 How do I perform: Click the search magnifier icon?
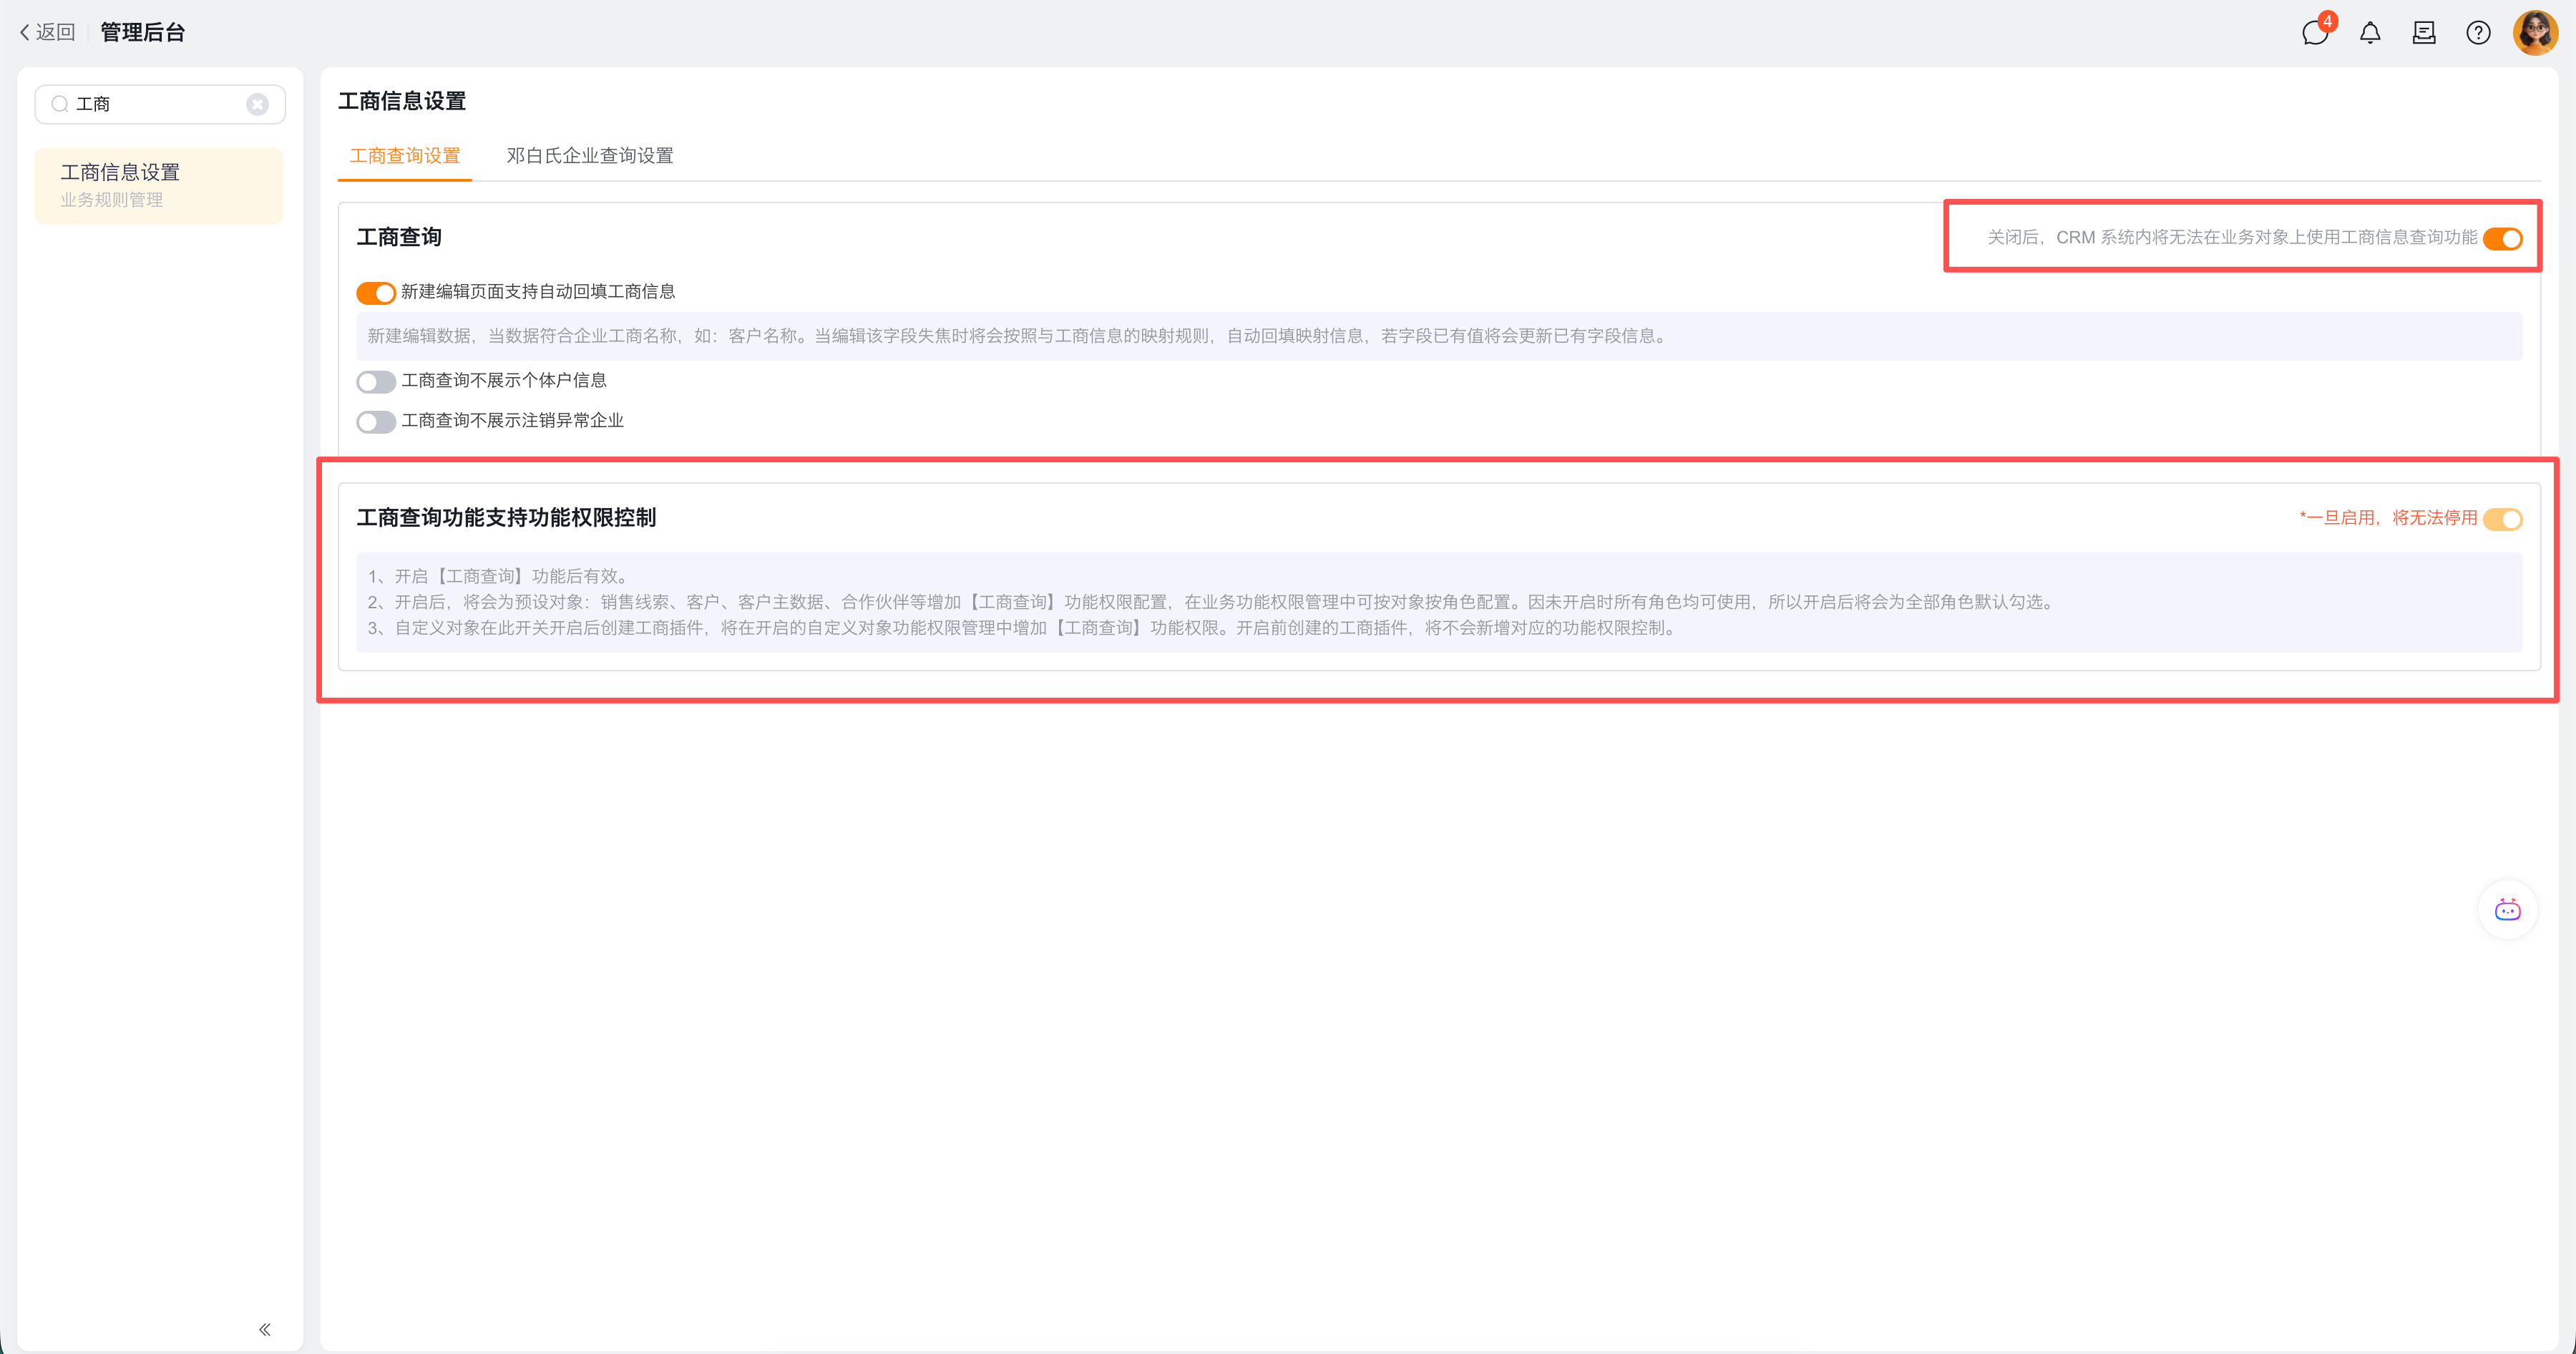pos(60,104)
